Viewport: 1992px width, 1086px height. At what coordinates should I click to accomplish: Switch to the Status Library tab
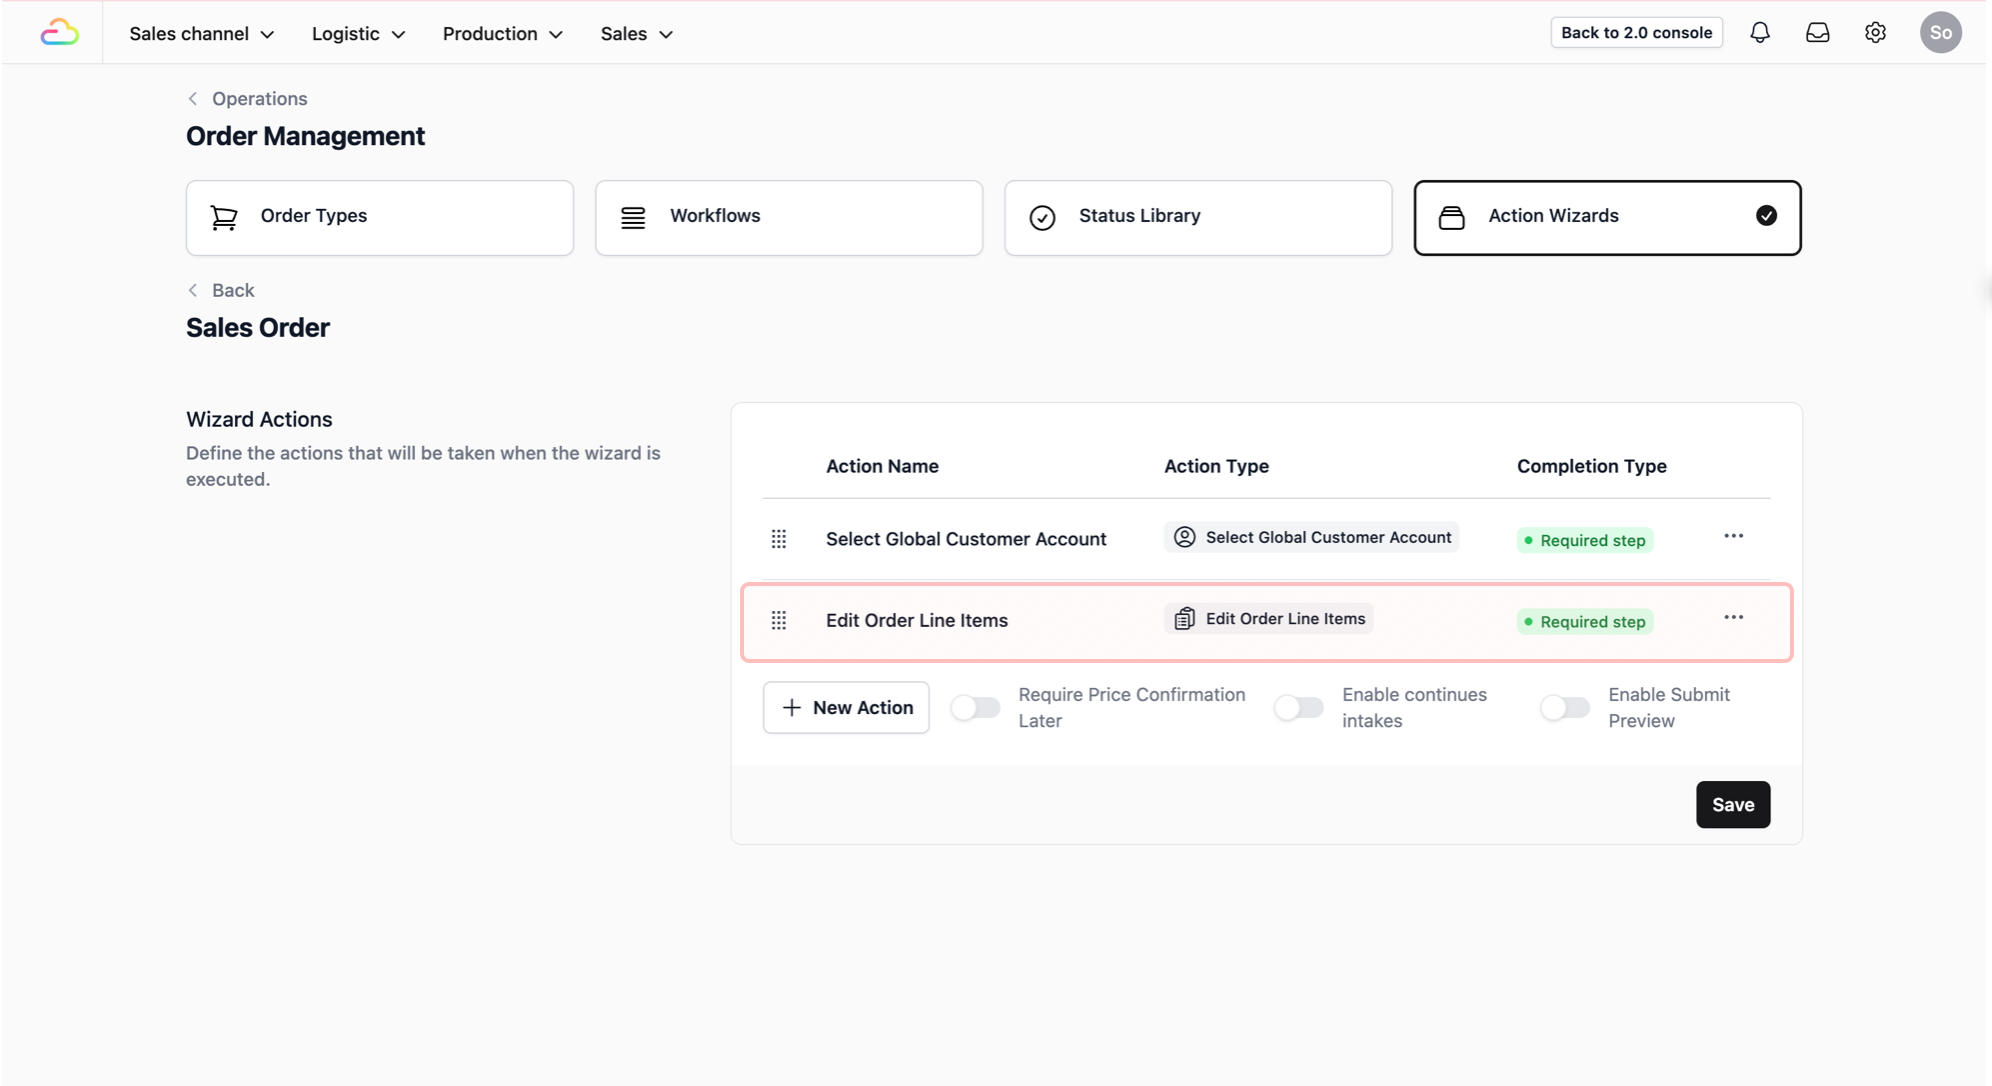click(1197, 217)
